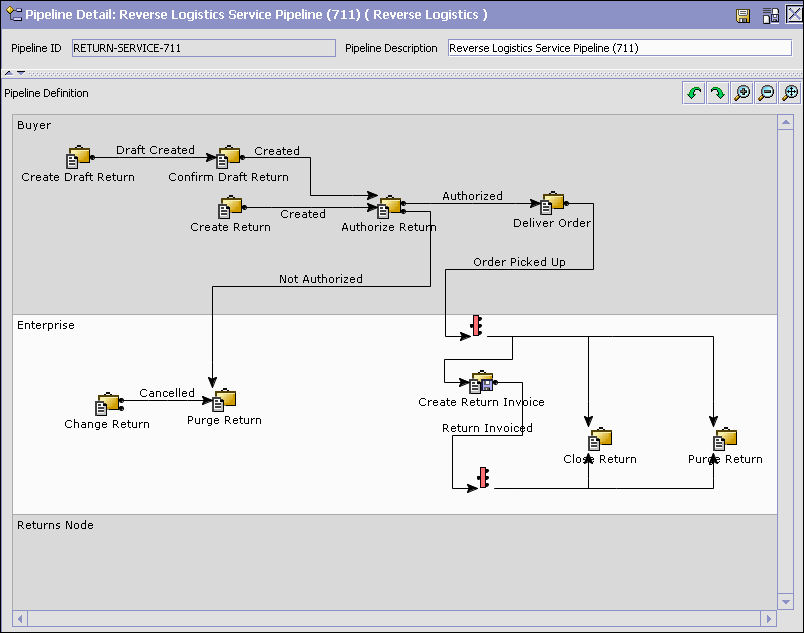Select the Create Return Invoice node
This screenshot has width=804, height=633.
click(481, 382)
